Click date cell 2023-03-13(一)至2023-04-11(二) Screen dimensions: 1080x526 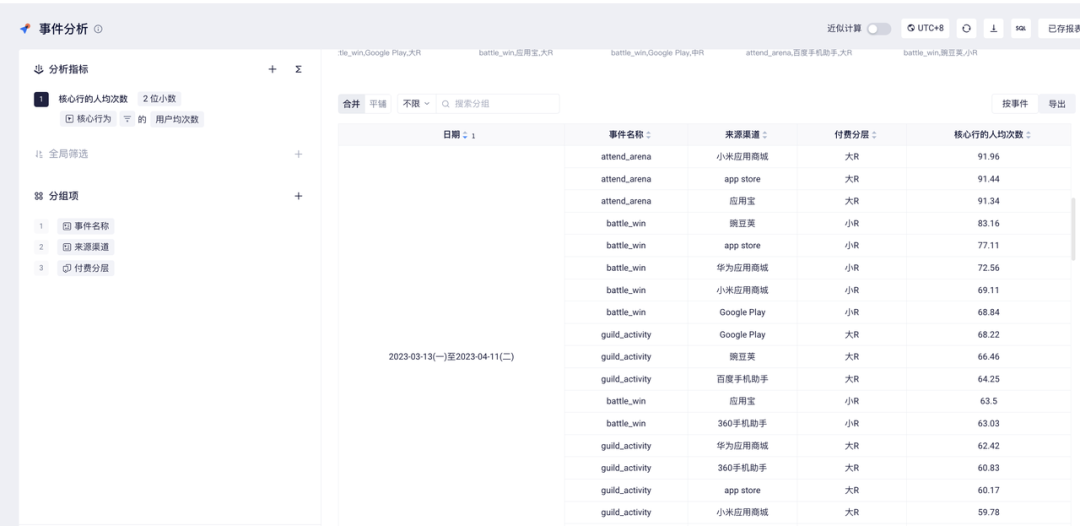pyautogui.click(x=451, y=357)
